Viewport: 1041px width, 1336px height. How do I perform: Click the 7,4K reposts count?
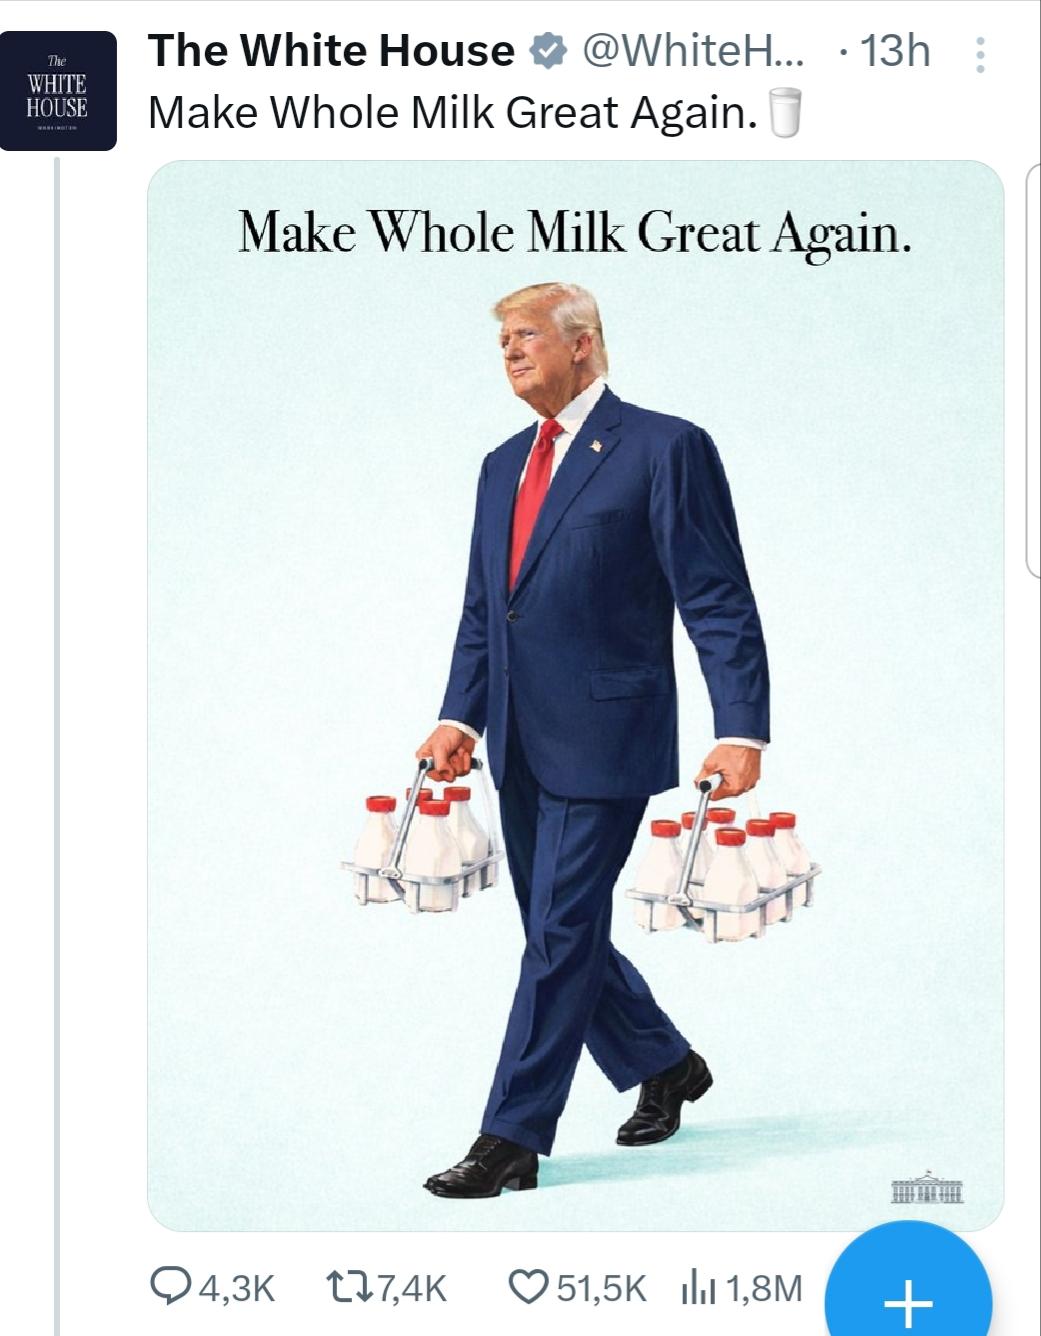[x=412, y=1288]
